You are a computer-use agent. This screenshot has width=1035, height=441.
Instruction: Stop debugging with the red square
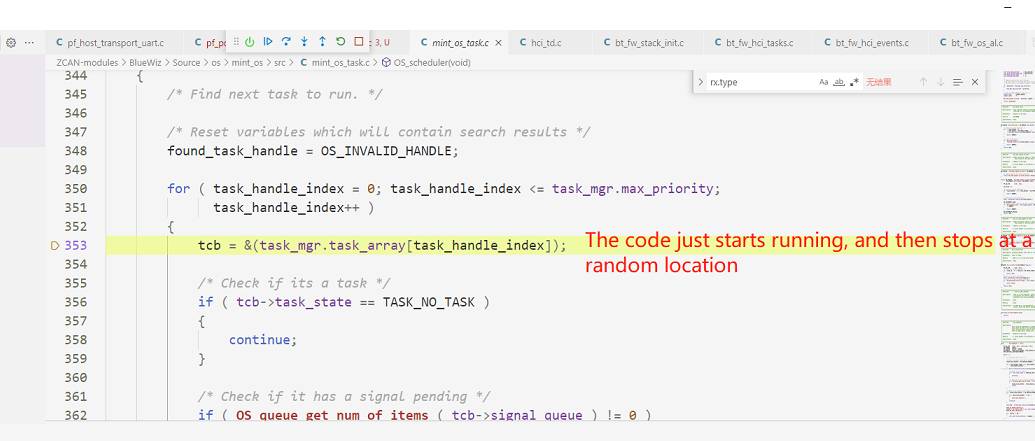358,42
